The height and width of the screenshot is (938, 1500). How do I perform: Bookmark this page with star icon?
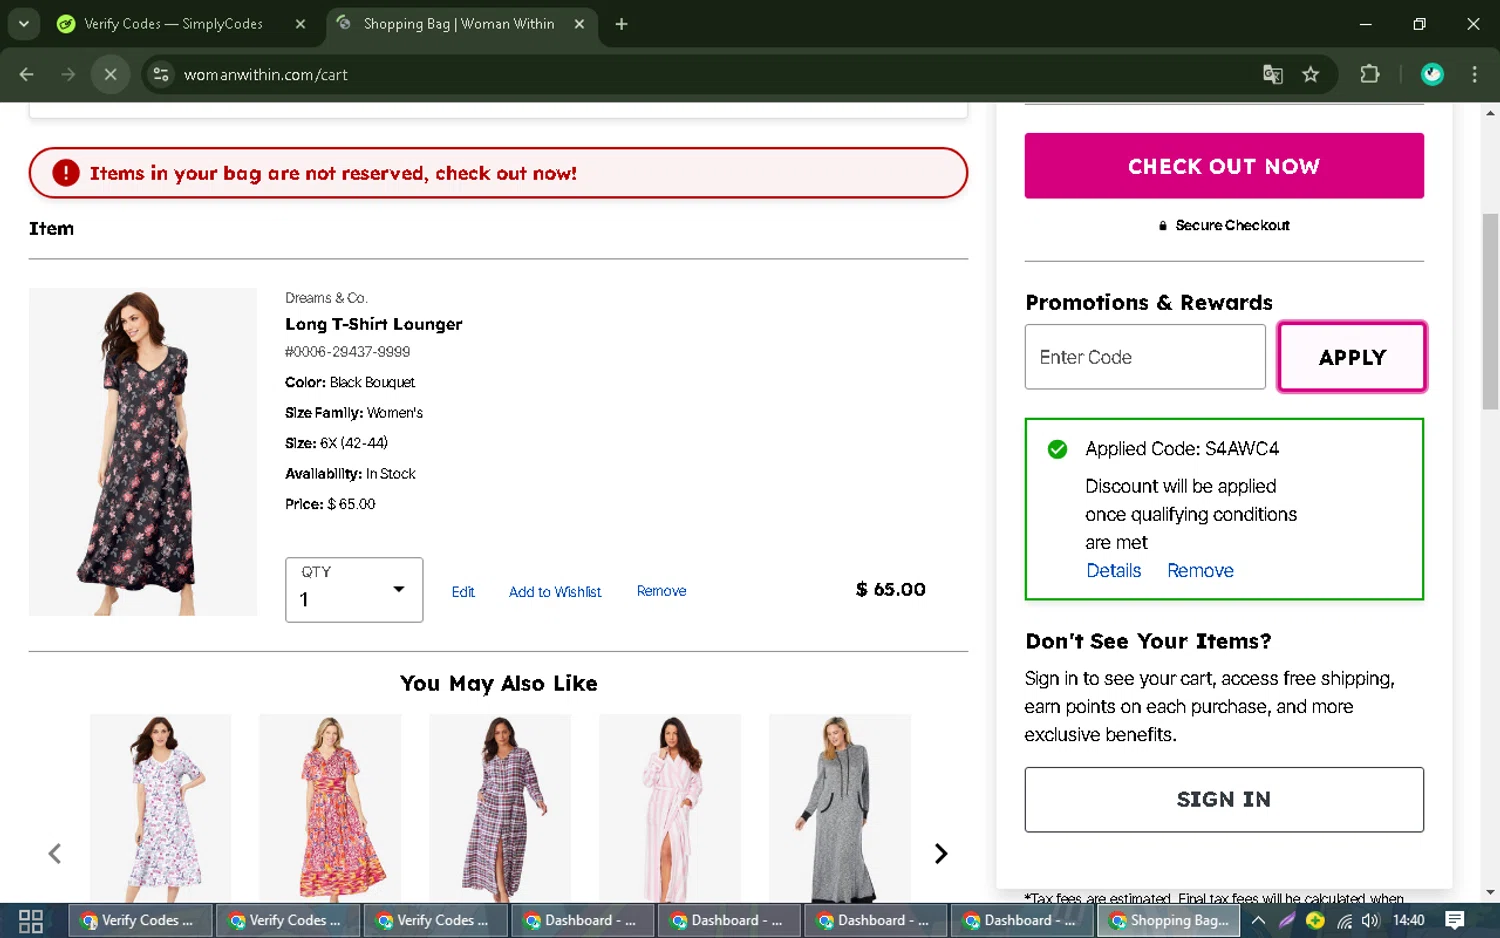click(1310, 74)
